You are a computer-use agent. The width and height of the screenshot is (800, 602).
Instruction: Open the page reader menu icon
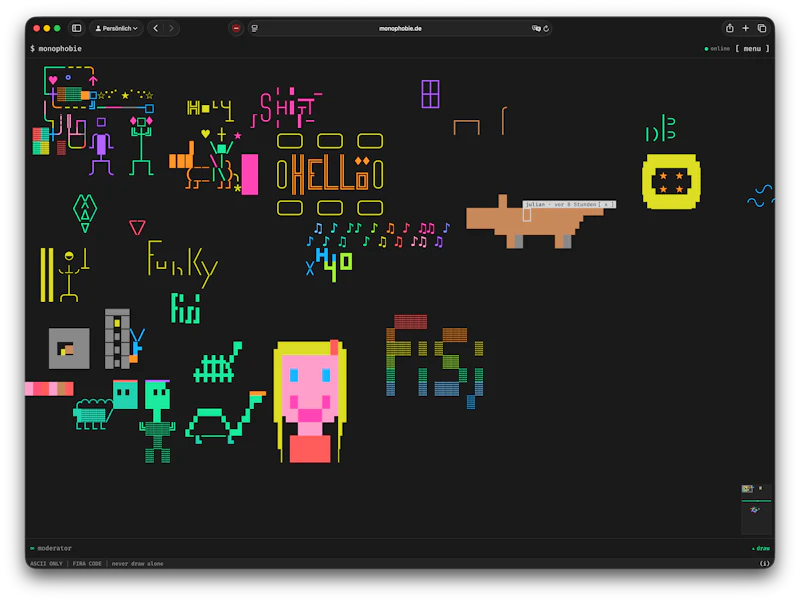[x=255, y=29]
